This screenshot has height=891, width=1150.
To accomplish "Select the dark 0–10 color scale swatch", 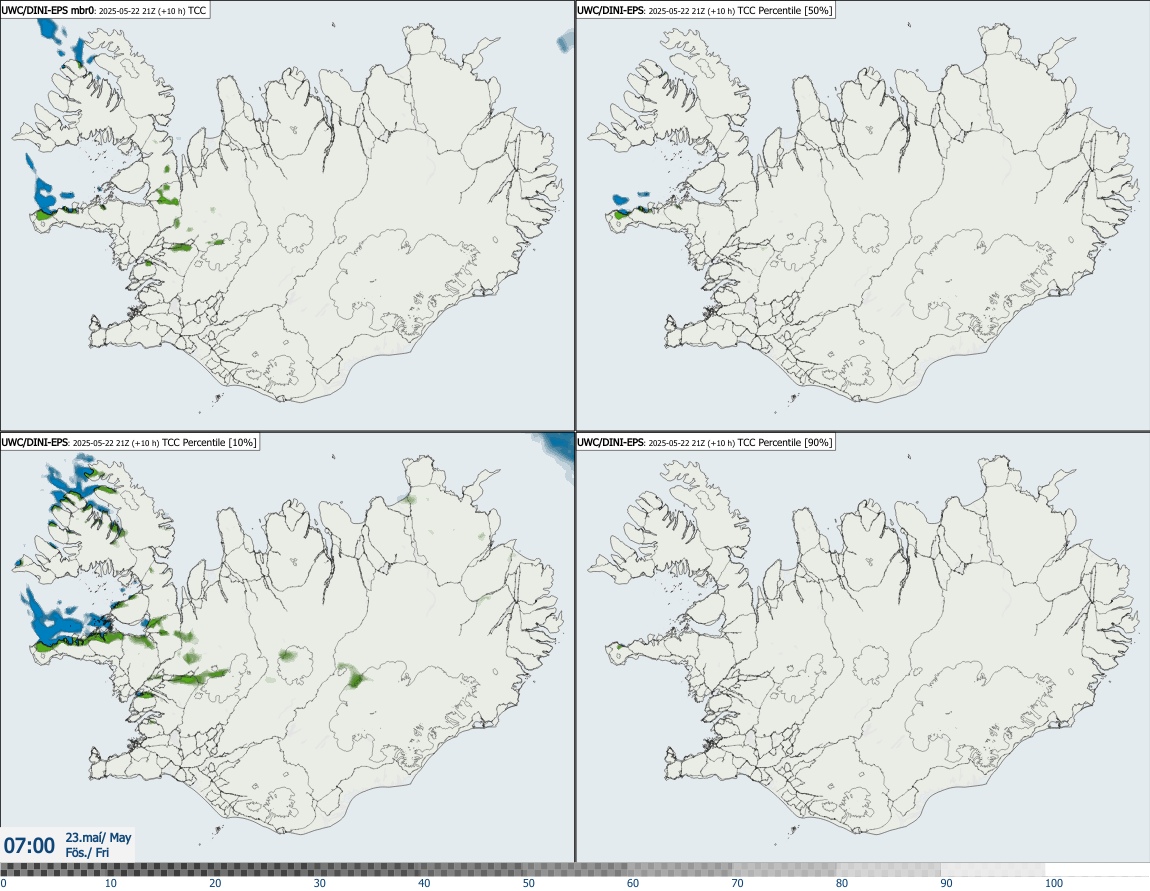I will [x=52, y=870].
